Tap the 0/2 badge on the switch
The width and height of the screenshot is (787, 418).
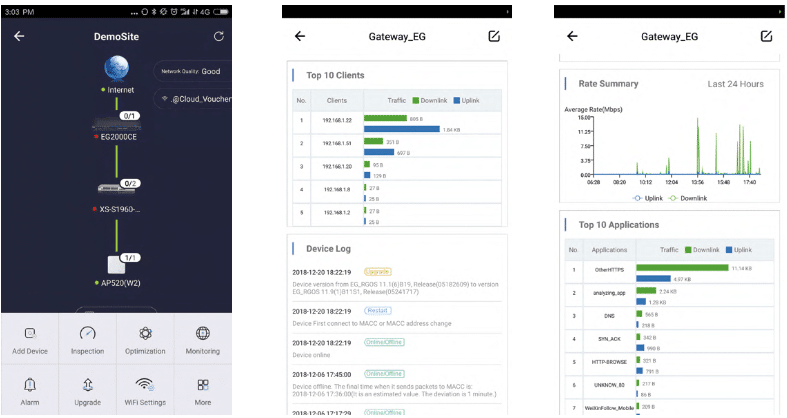130,184
